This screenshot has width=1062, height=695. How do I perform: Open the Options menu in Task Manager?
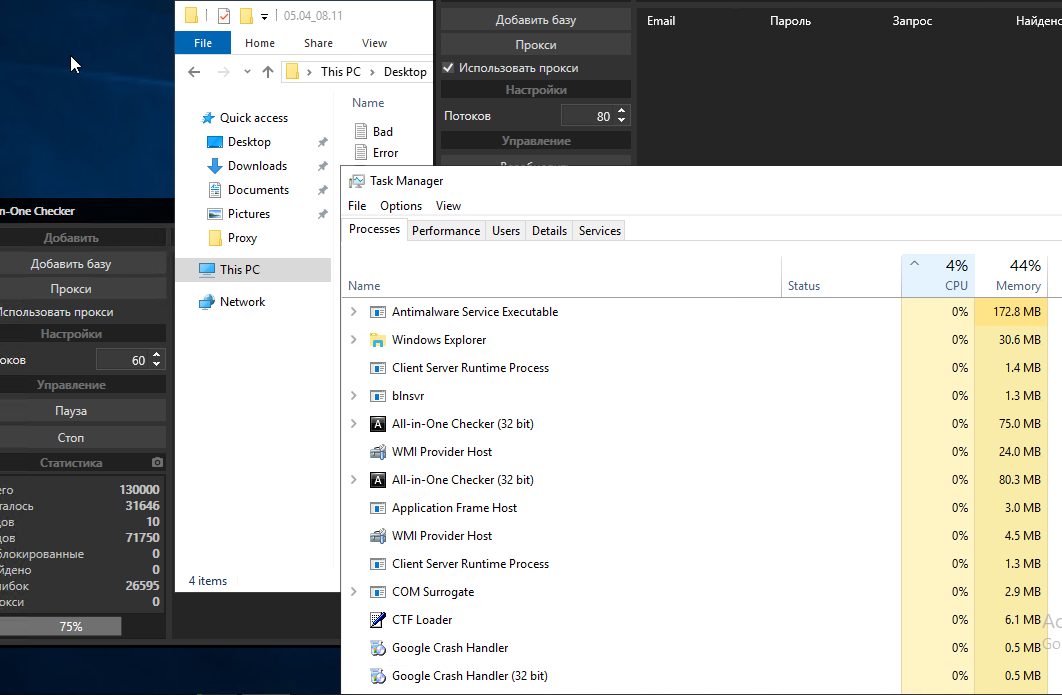pos(400,206)
